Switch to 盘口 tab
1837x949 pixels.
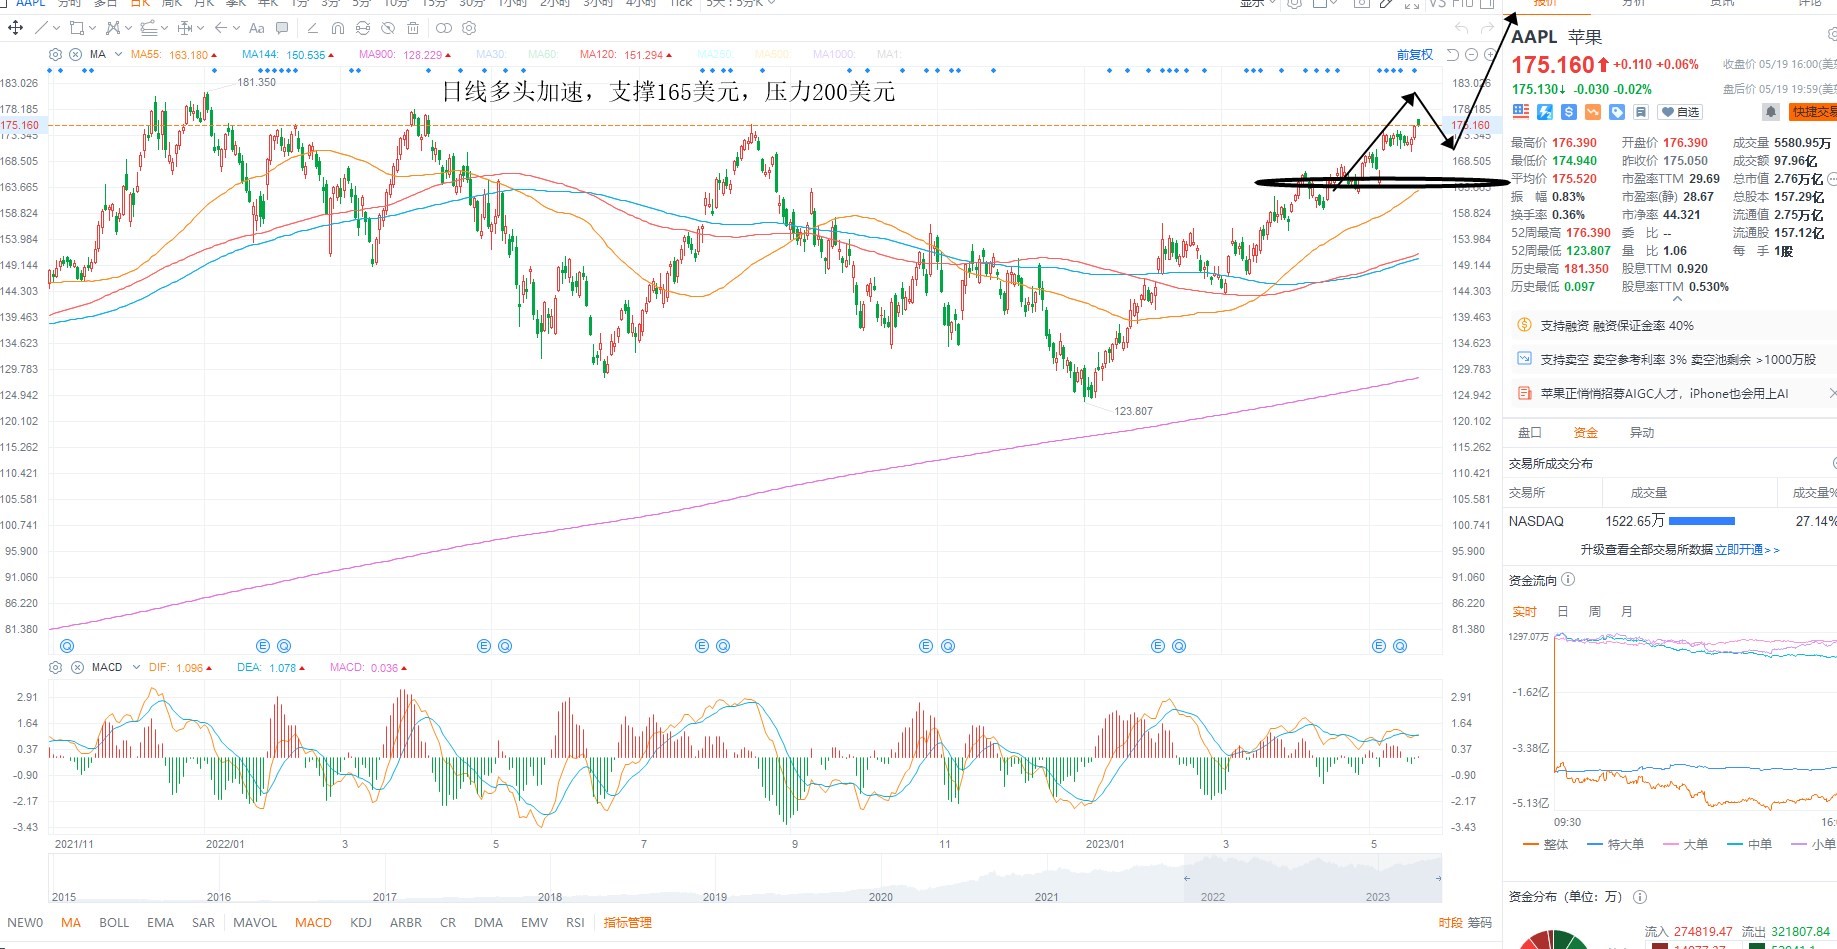click(1530, 433)
